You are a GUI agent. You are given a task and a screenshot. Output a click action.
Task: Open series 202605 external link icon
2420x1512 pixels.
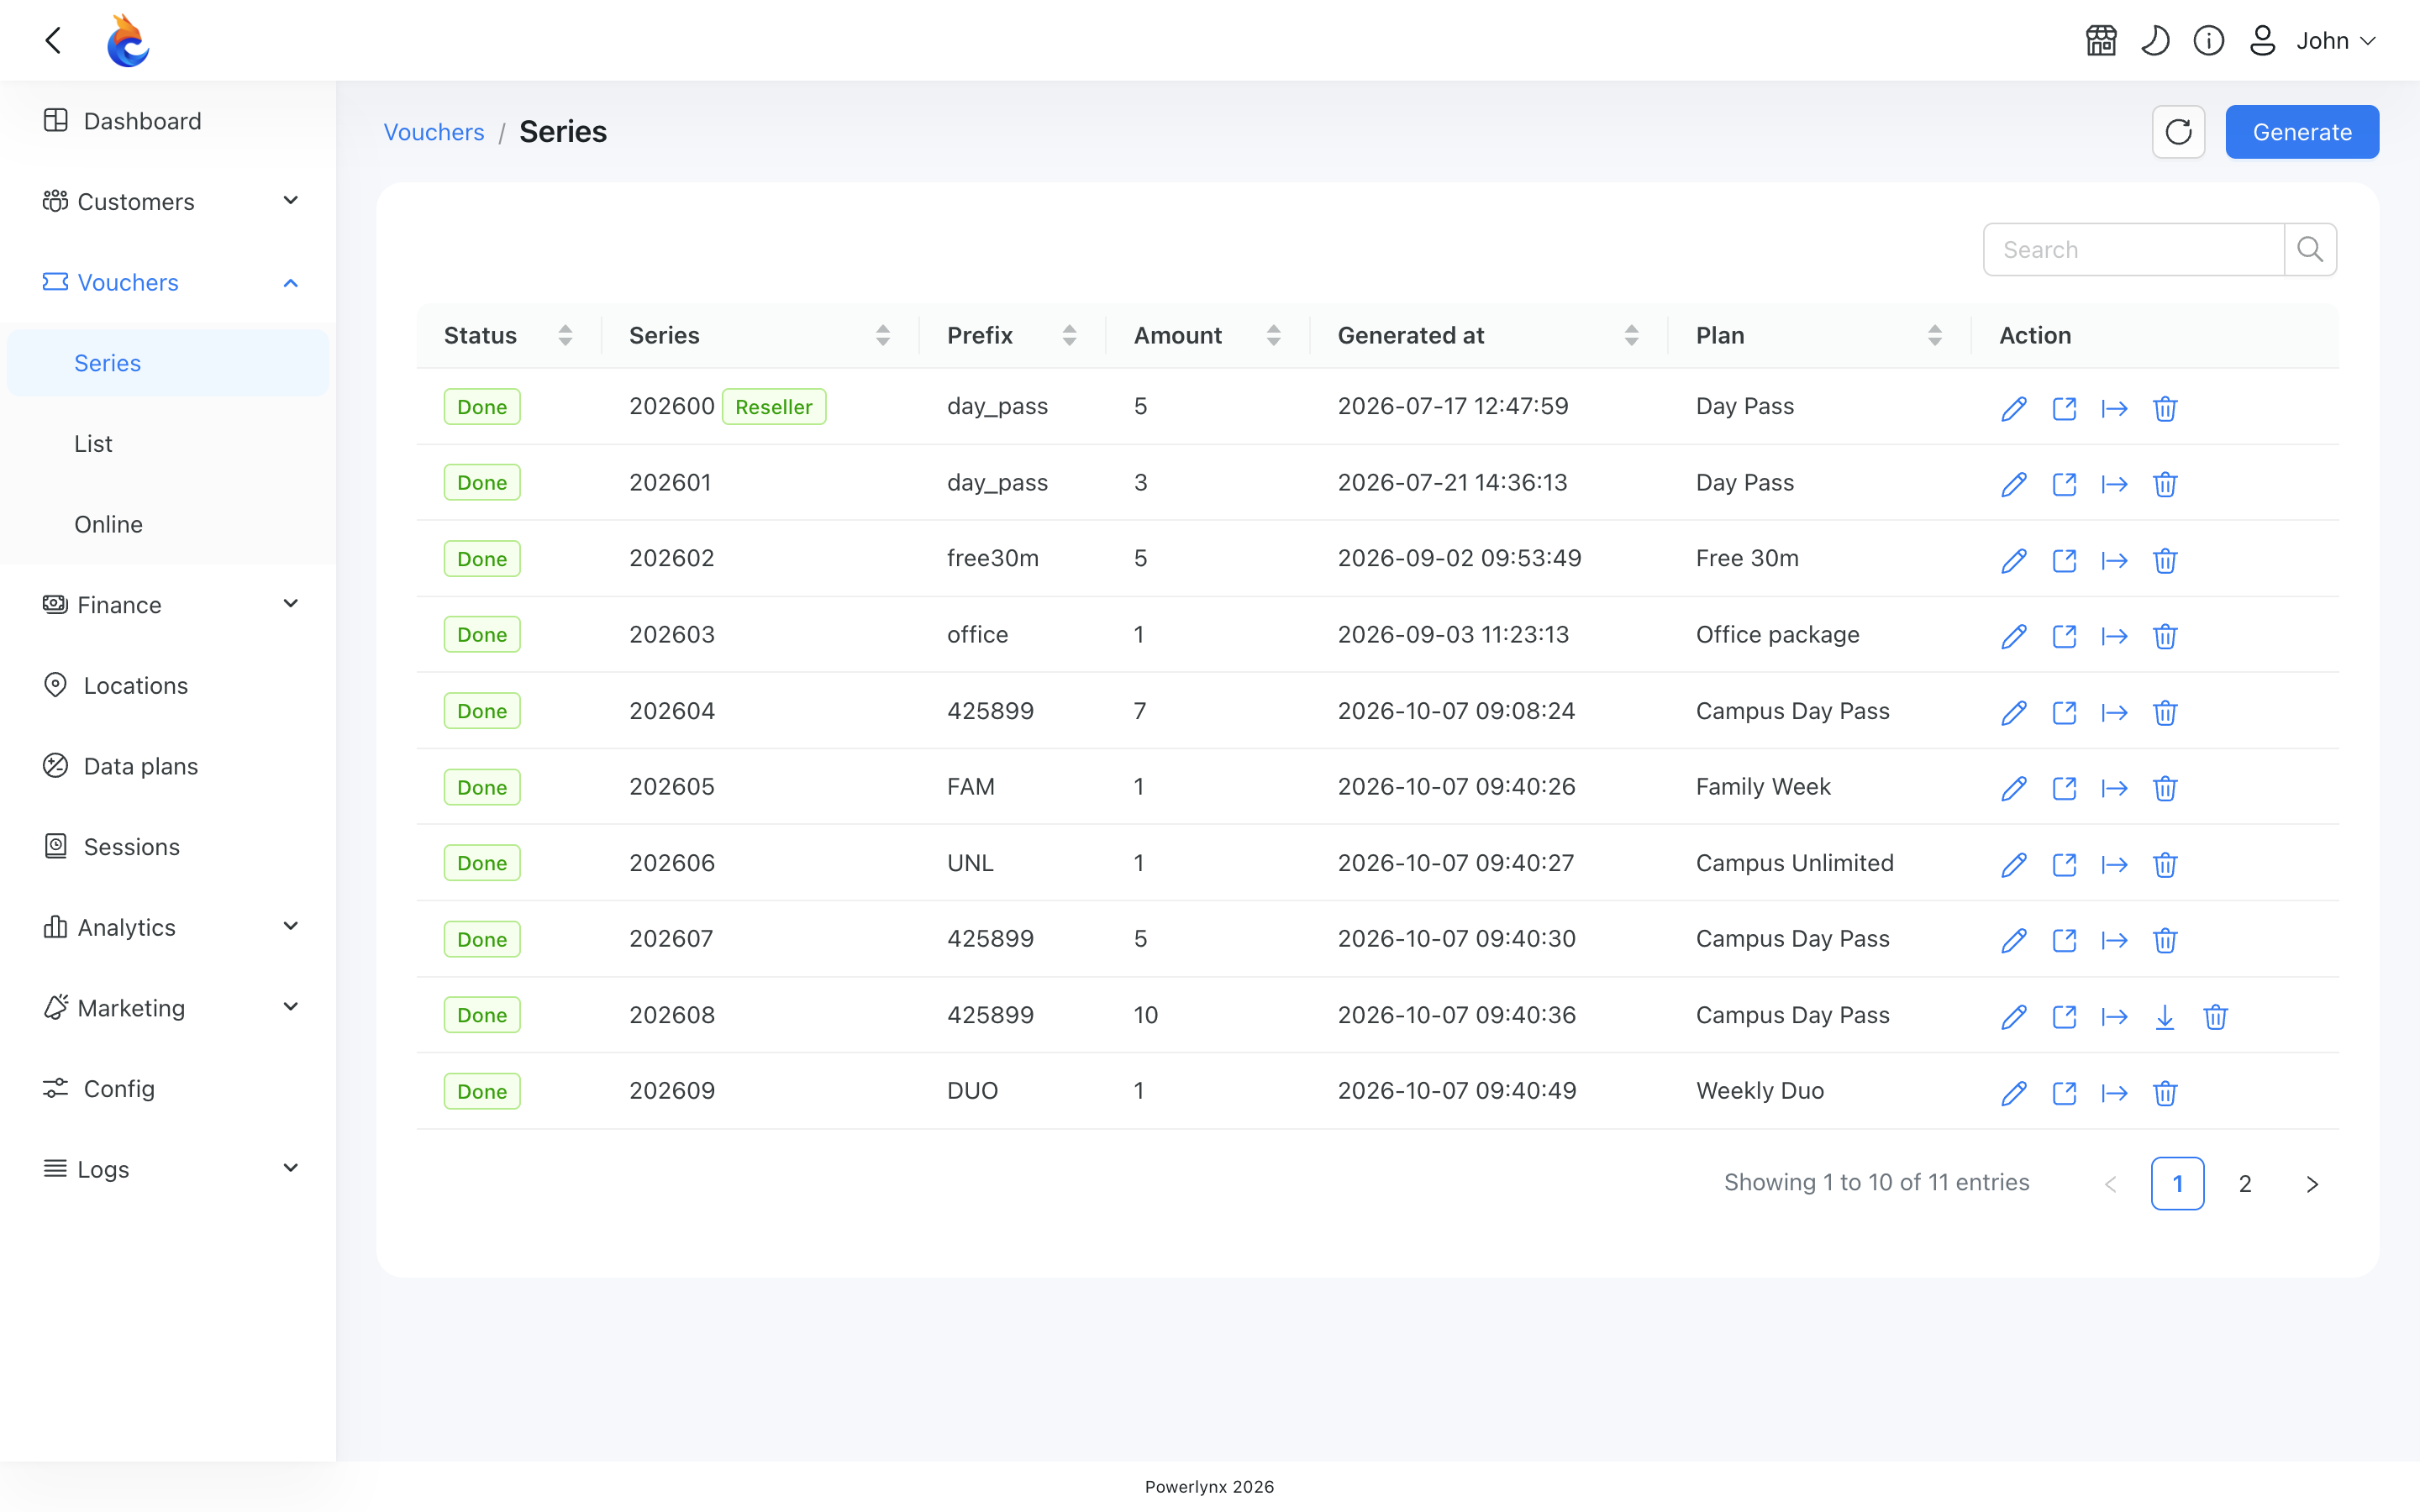pos(2064,788)
